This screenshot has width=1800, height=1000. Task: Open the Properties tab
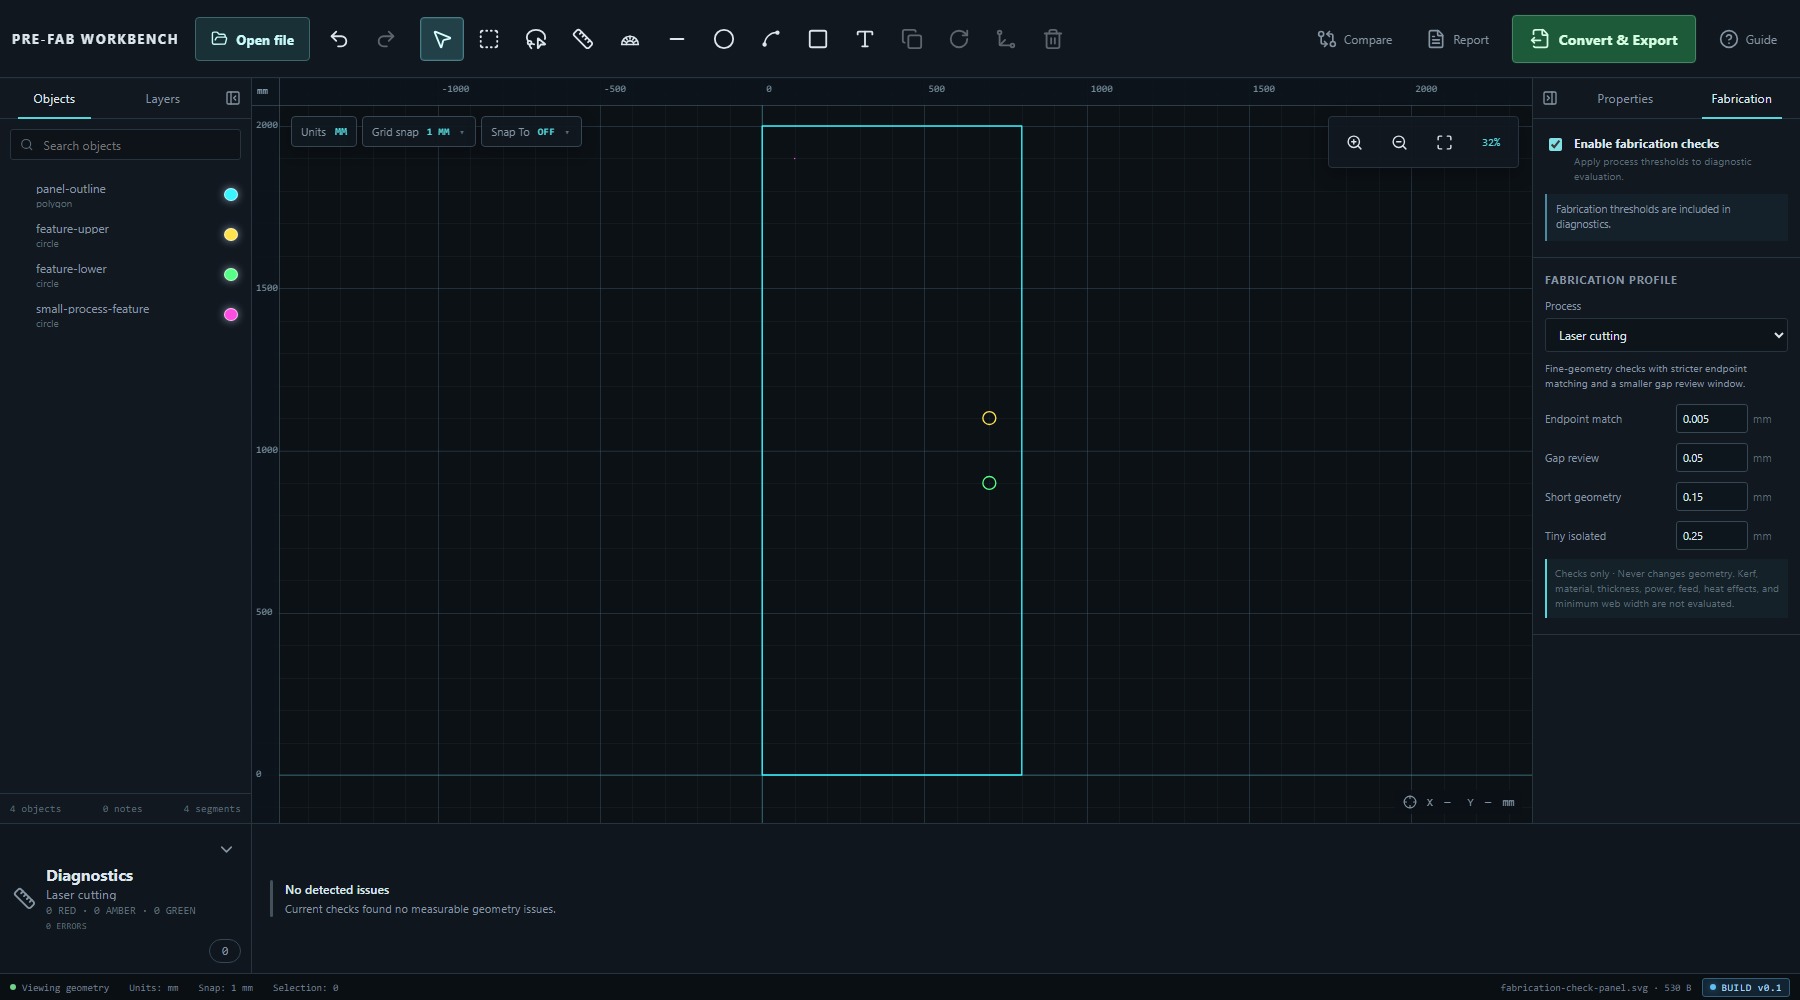coord(1625,99)
